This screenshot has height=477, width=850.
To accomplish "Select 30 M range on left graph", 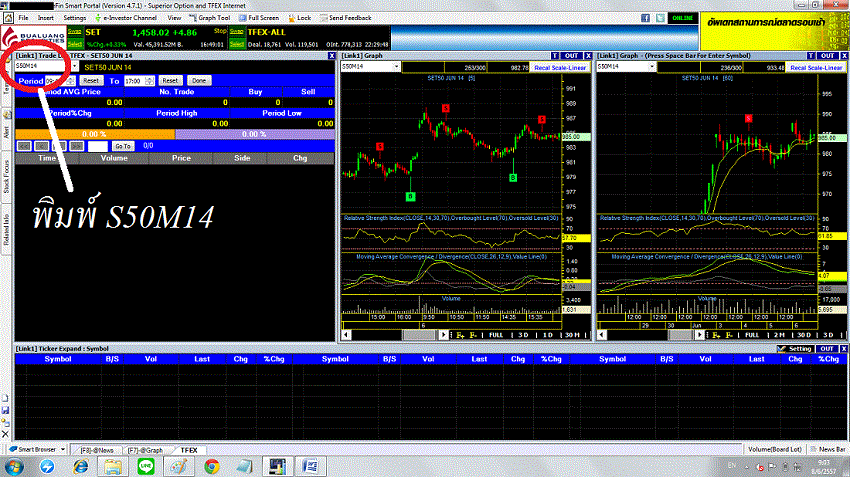I will coord(572,335).
